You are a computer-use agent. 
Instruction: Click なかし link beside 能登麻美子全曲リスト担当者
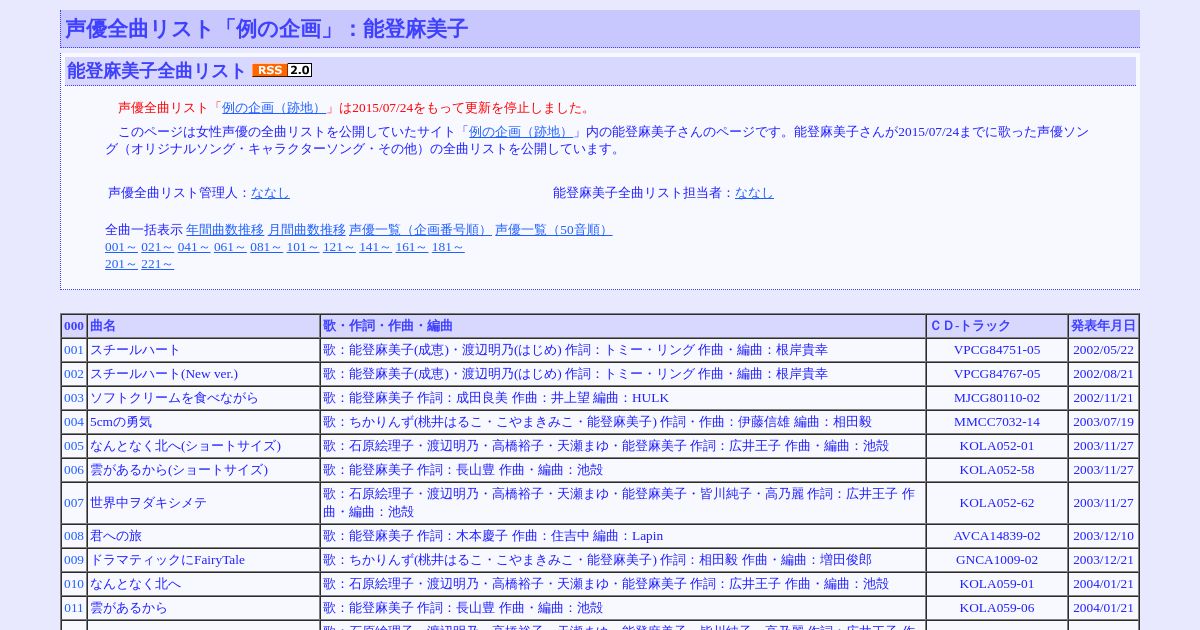[x=754, y=193]
